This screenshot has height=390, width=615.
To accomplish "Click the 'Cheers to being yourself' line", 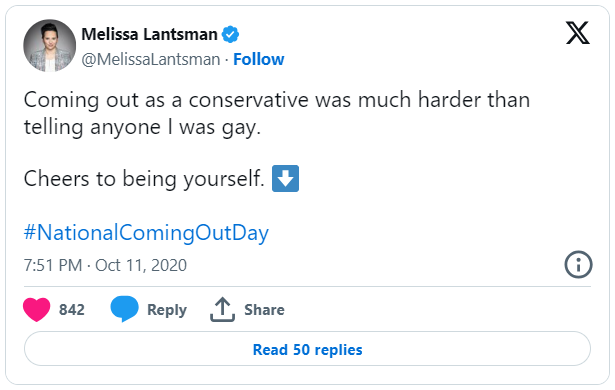I will pyautogui.click(x=144, y=179).
